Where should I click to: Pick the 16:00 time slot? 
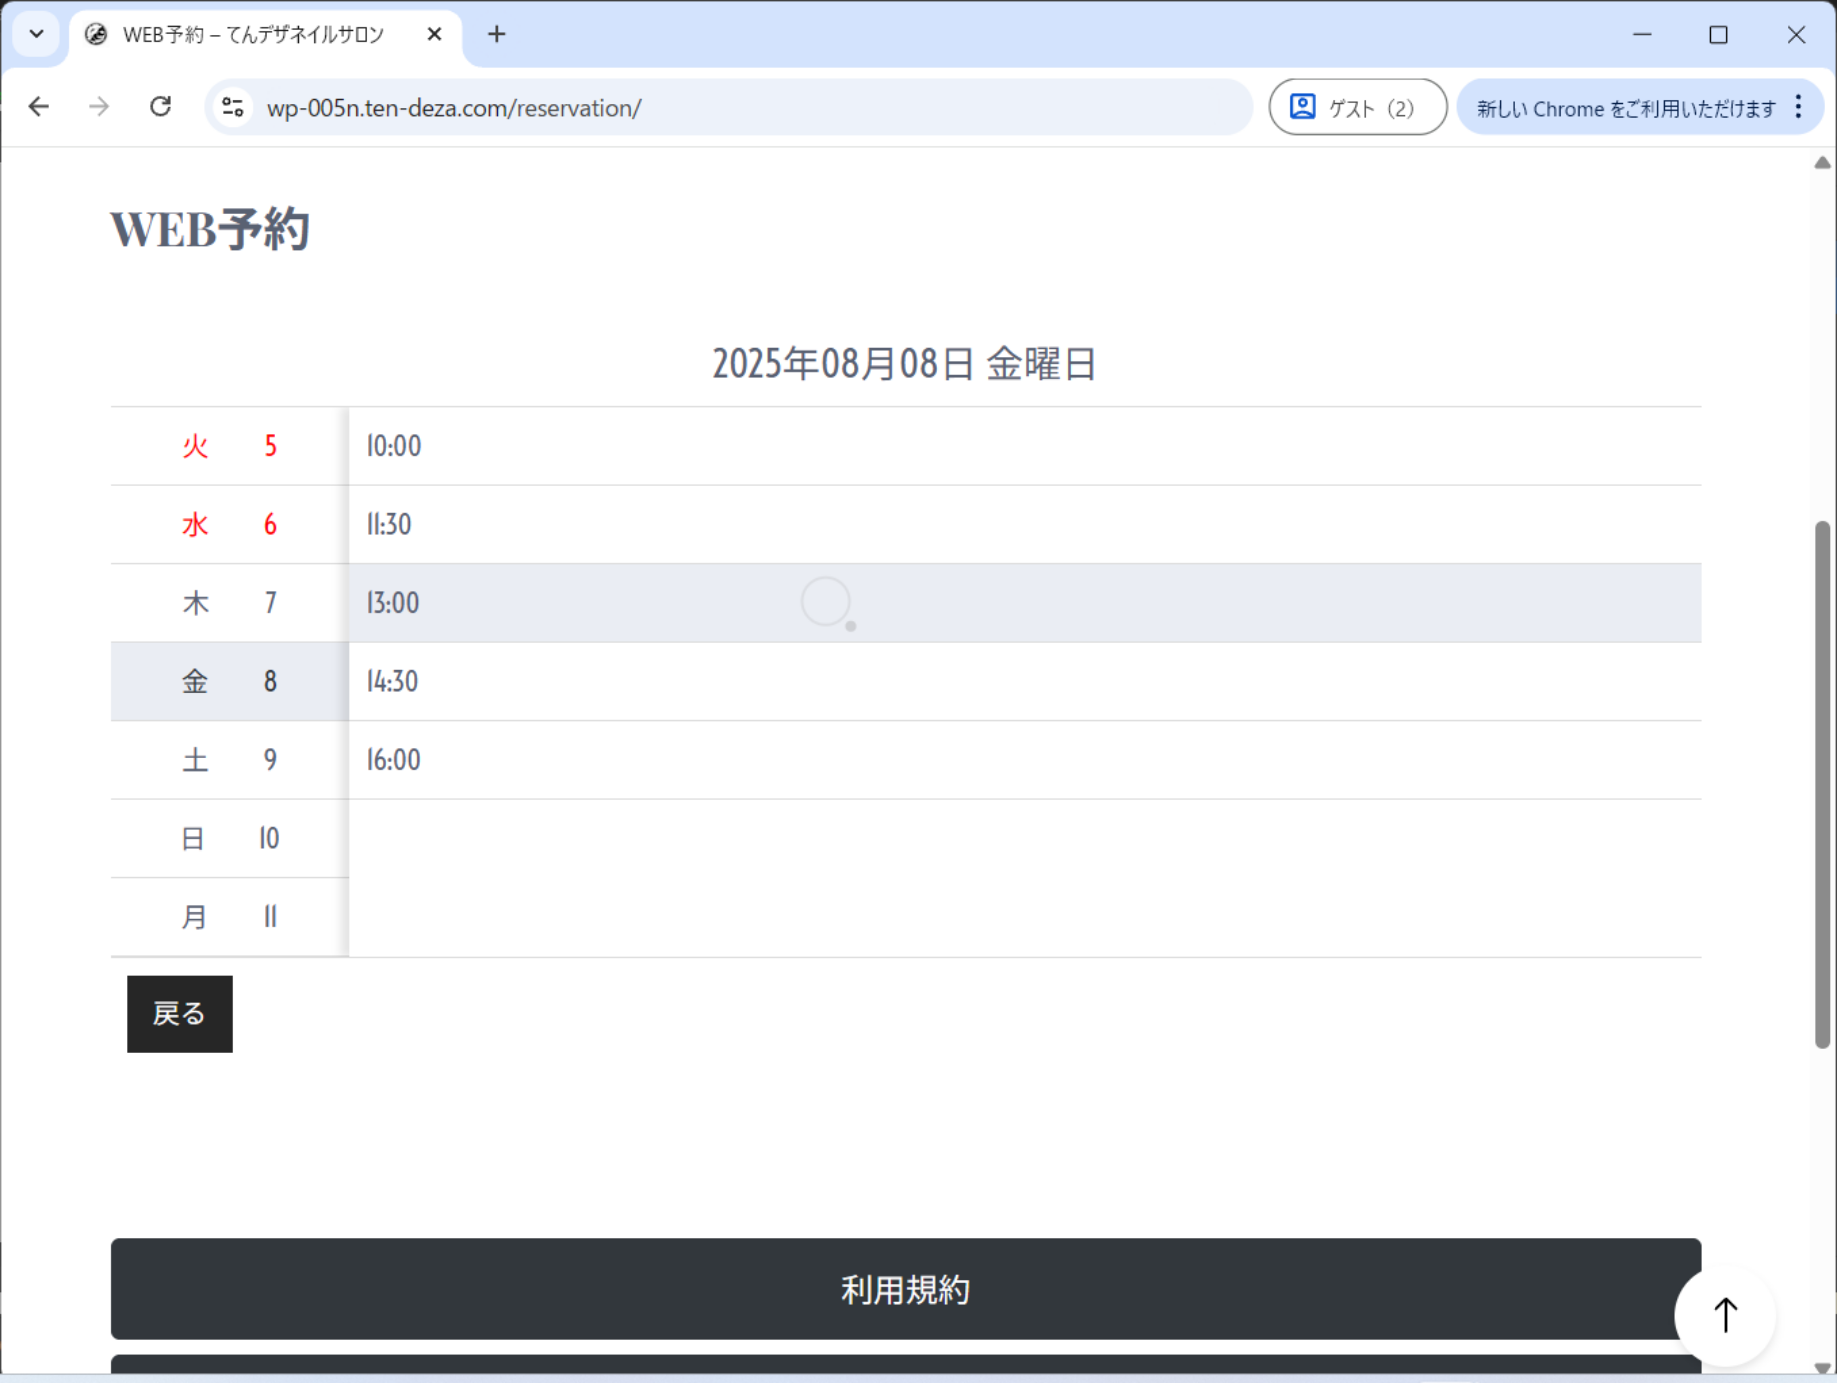click(1024, 760)
